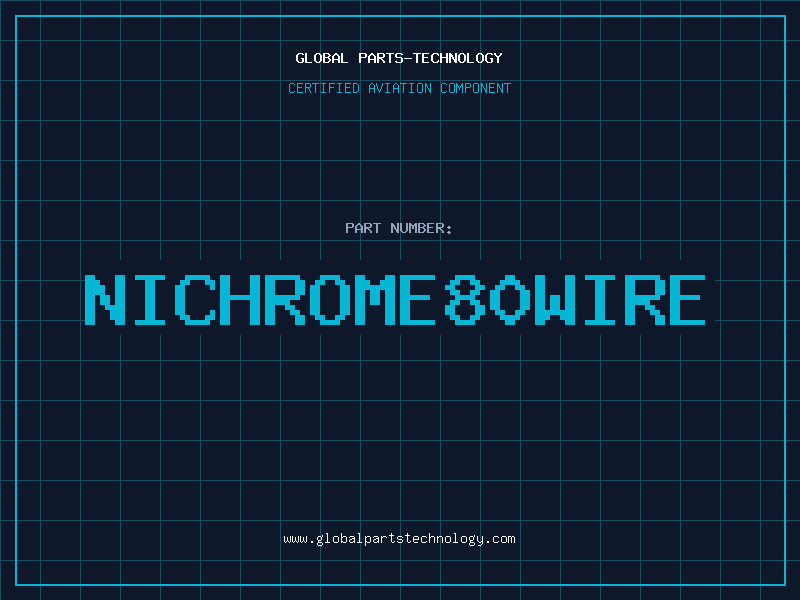Image resolution: width=800 pixels, height=600 pixels.
Task: Click the letter C in the part number
Action: pos(195,300)
